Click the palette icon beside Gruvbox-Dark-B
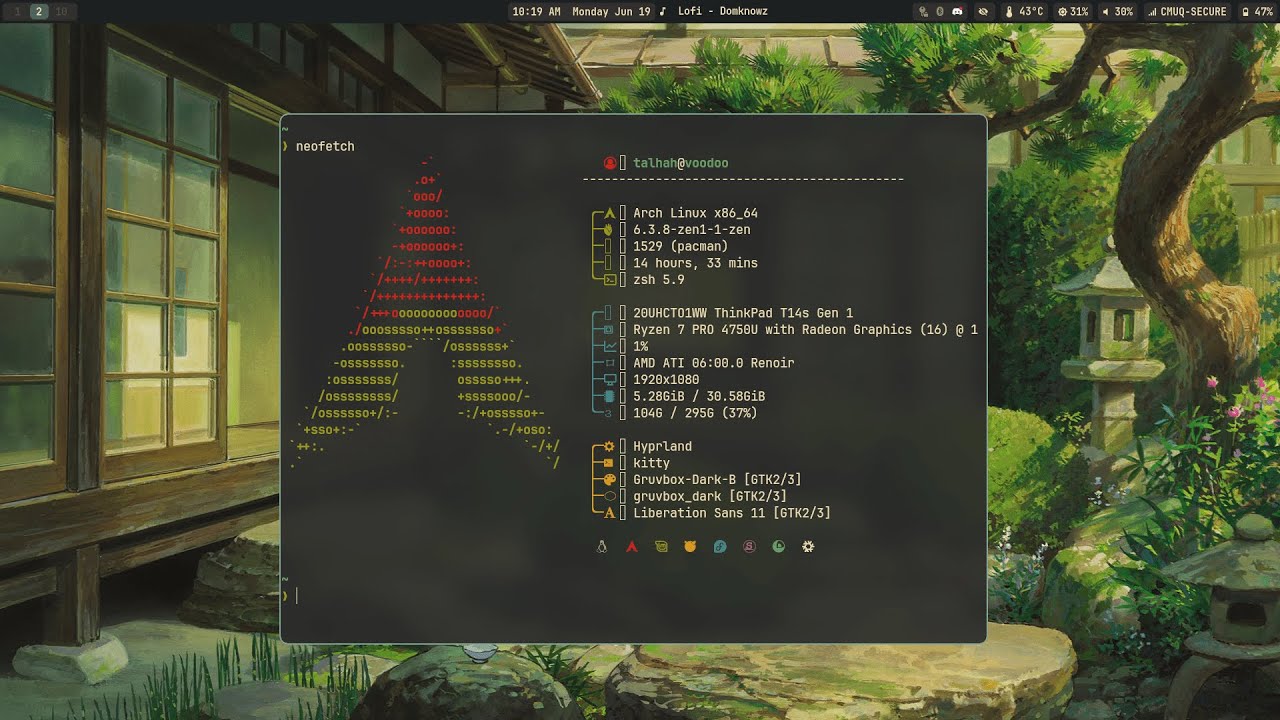The height and width of the screenshot is (720, 1280). pos(609,480)
